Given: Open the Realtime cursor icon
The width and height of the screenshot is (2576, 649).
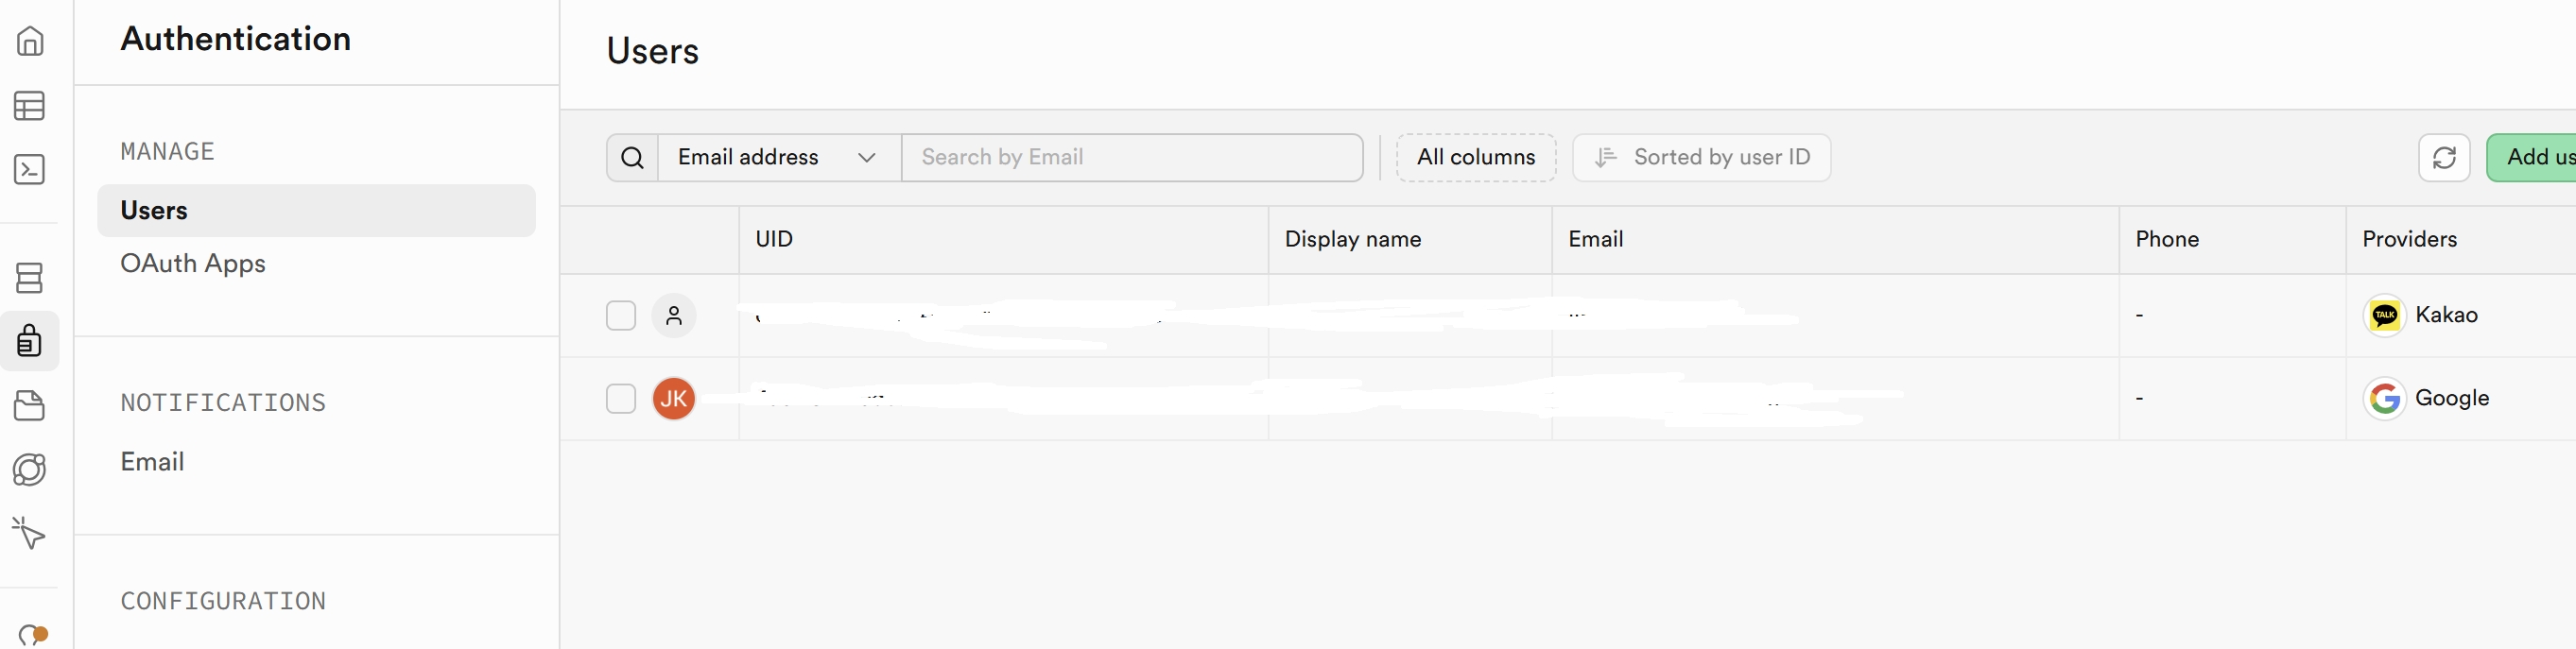Looking at the screenshot, I should click(x=30, y=533).
